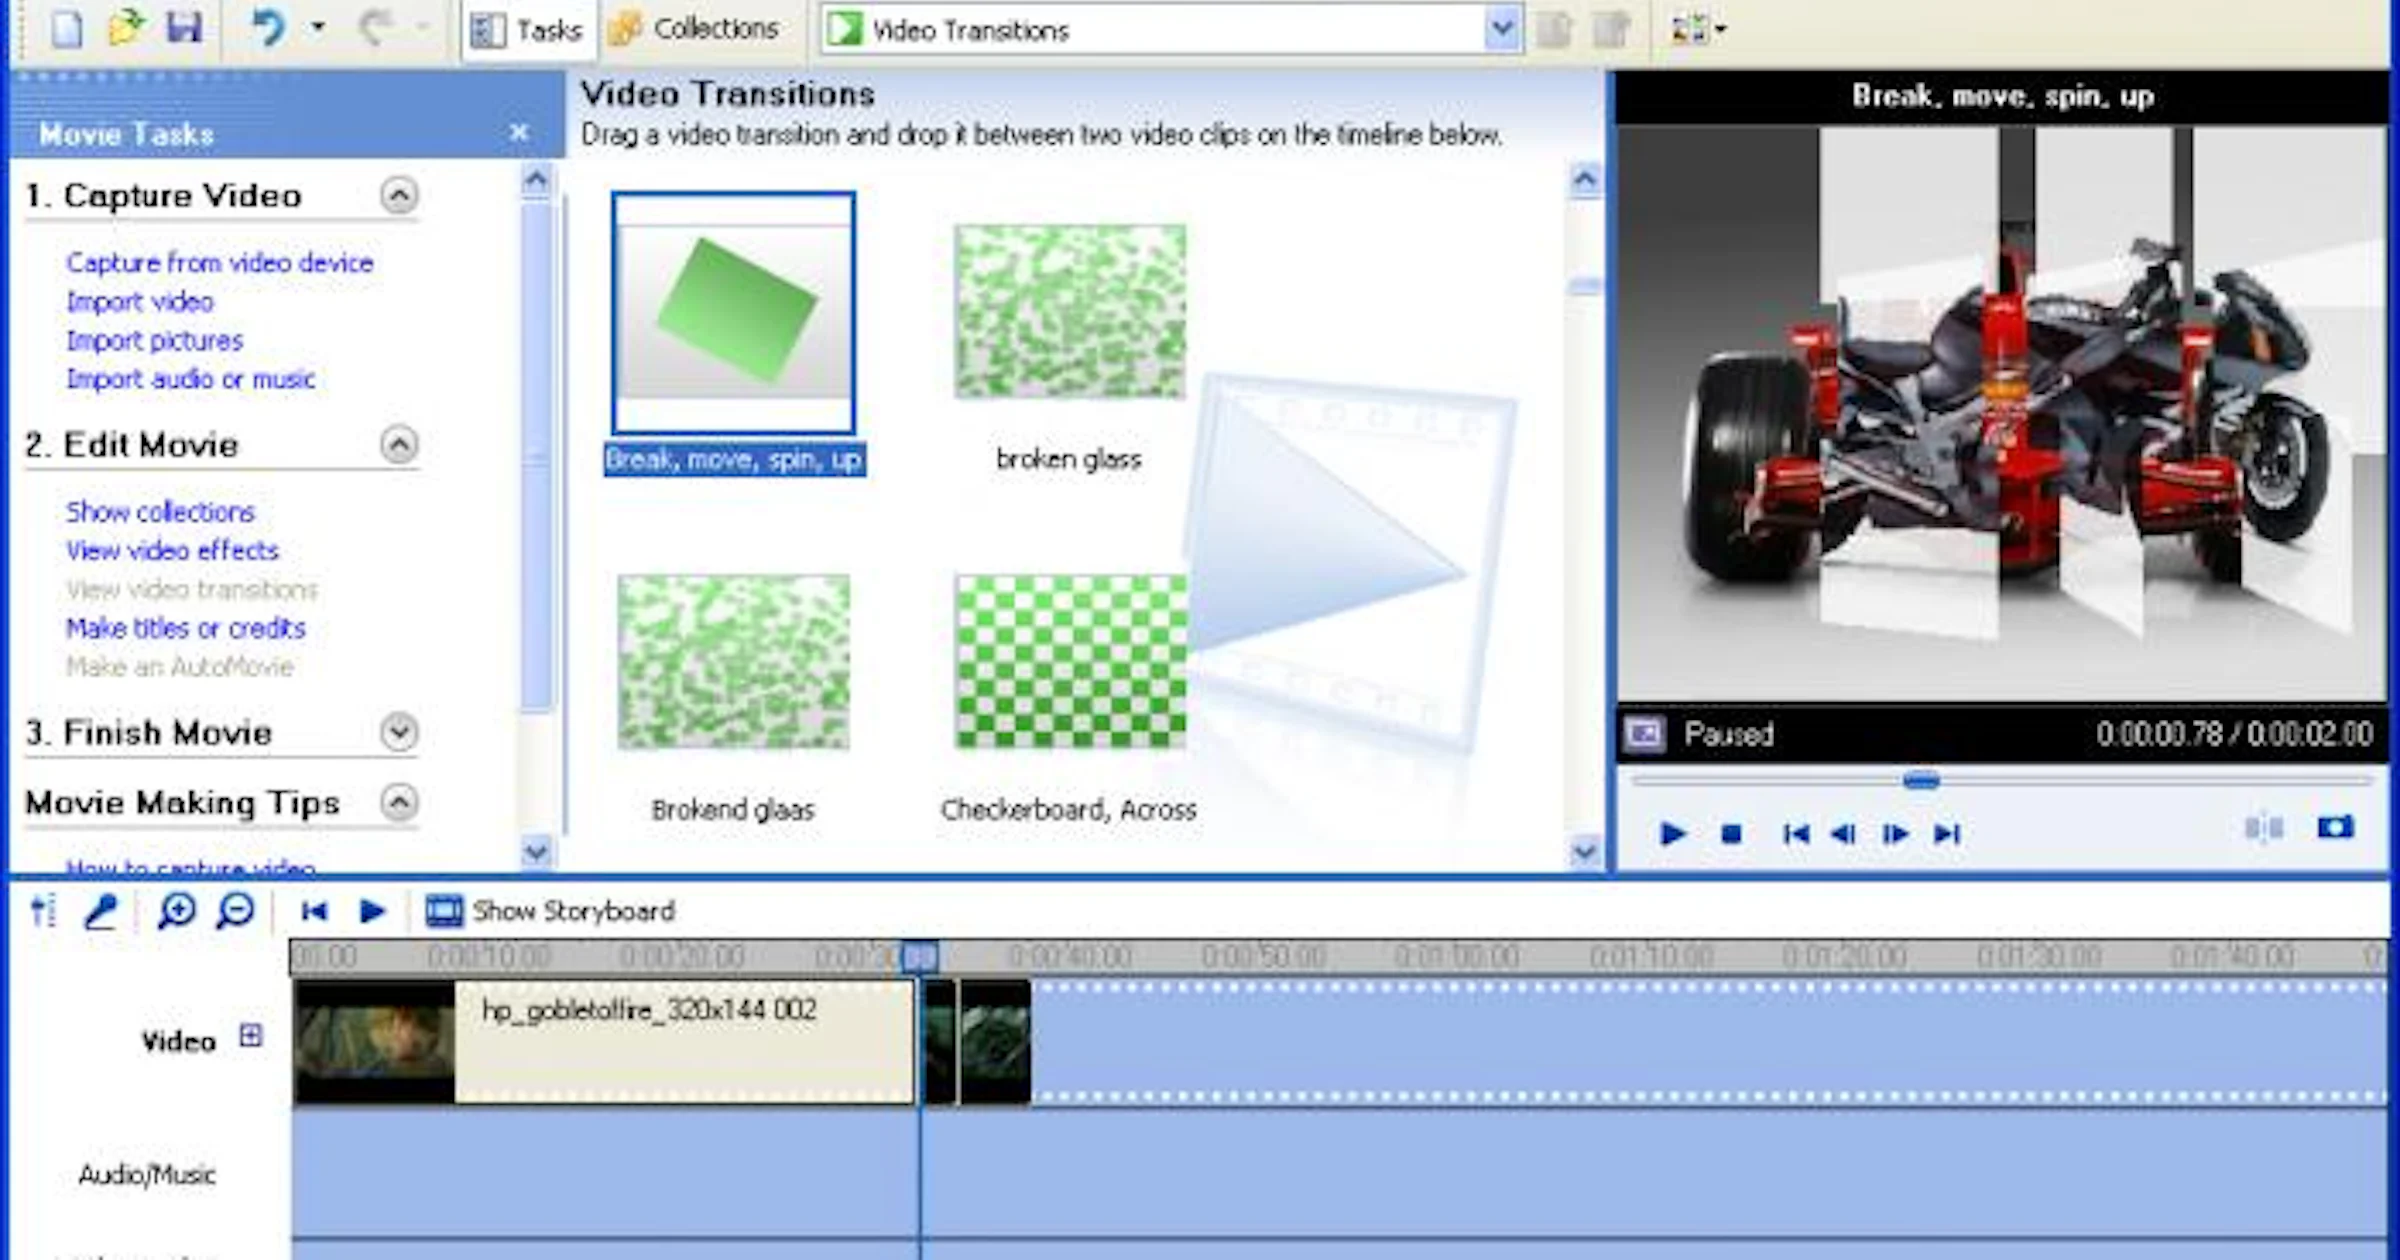Click the task pane scrollbar up arrow

click(x=537, y=180)
